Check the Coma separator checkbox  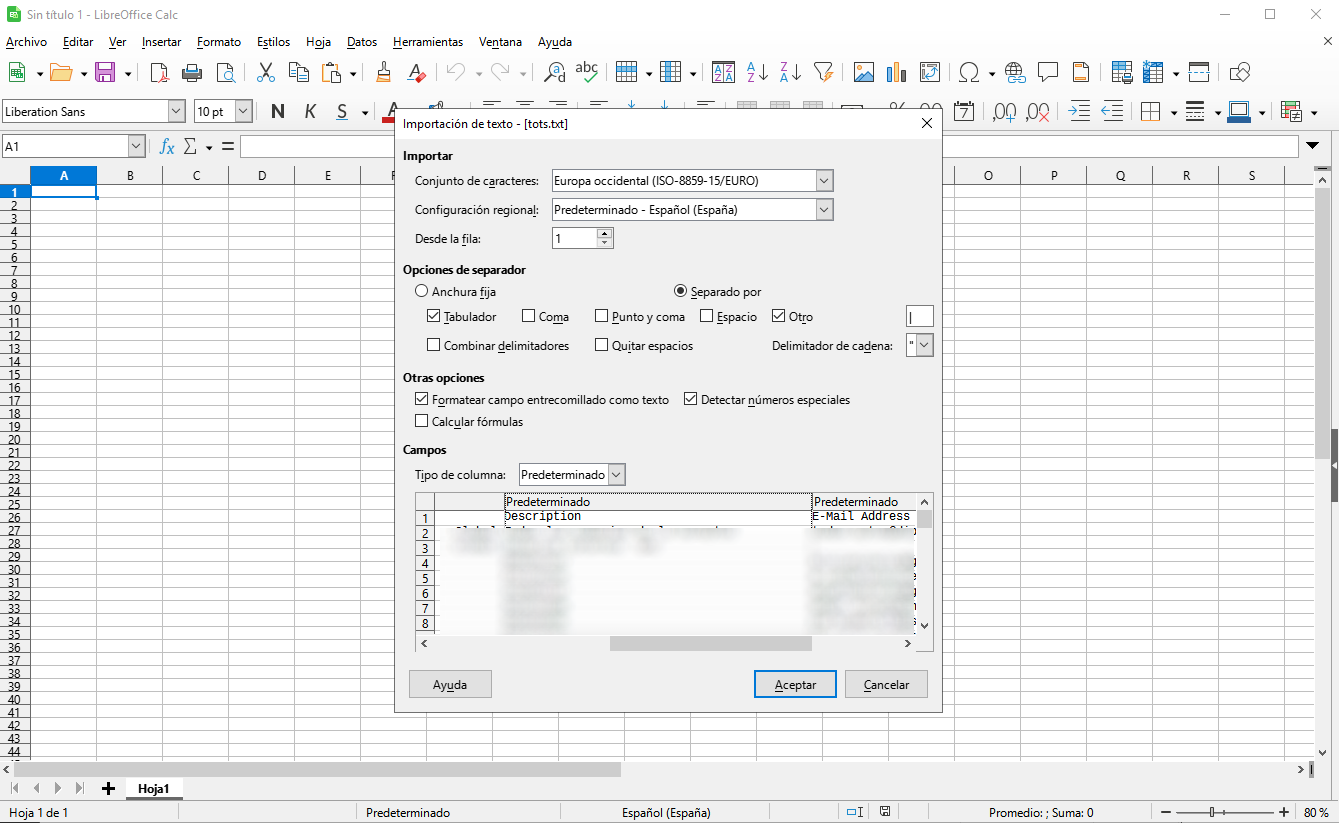click(528, 316)
